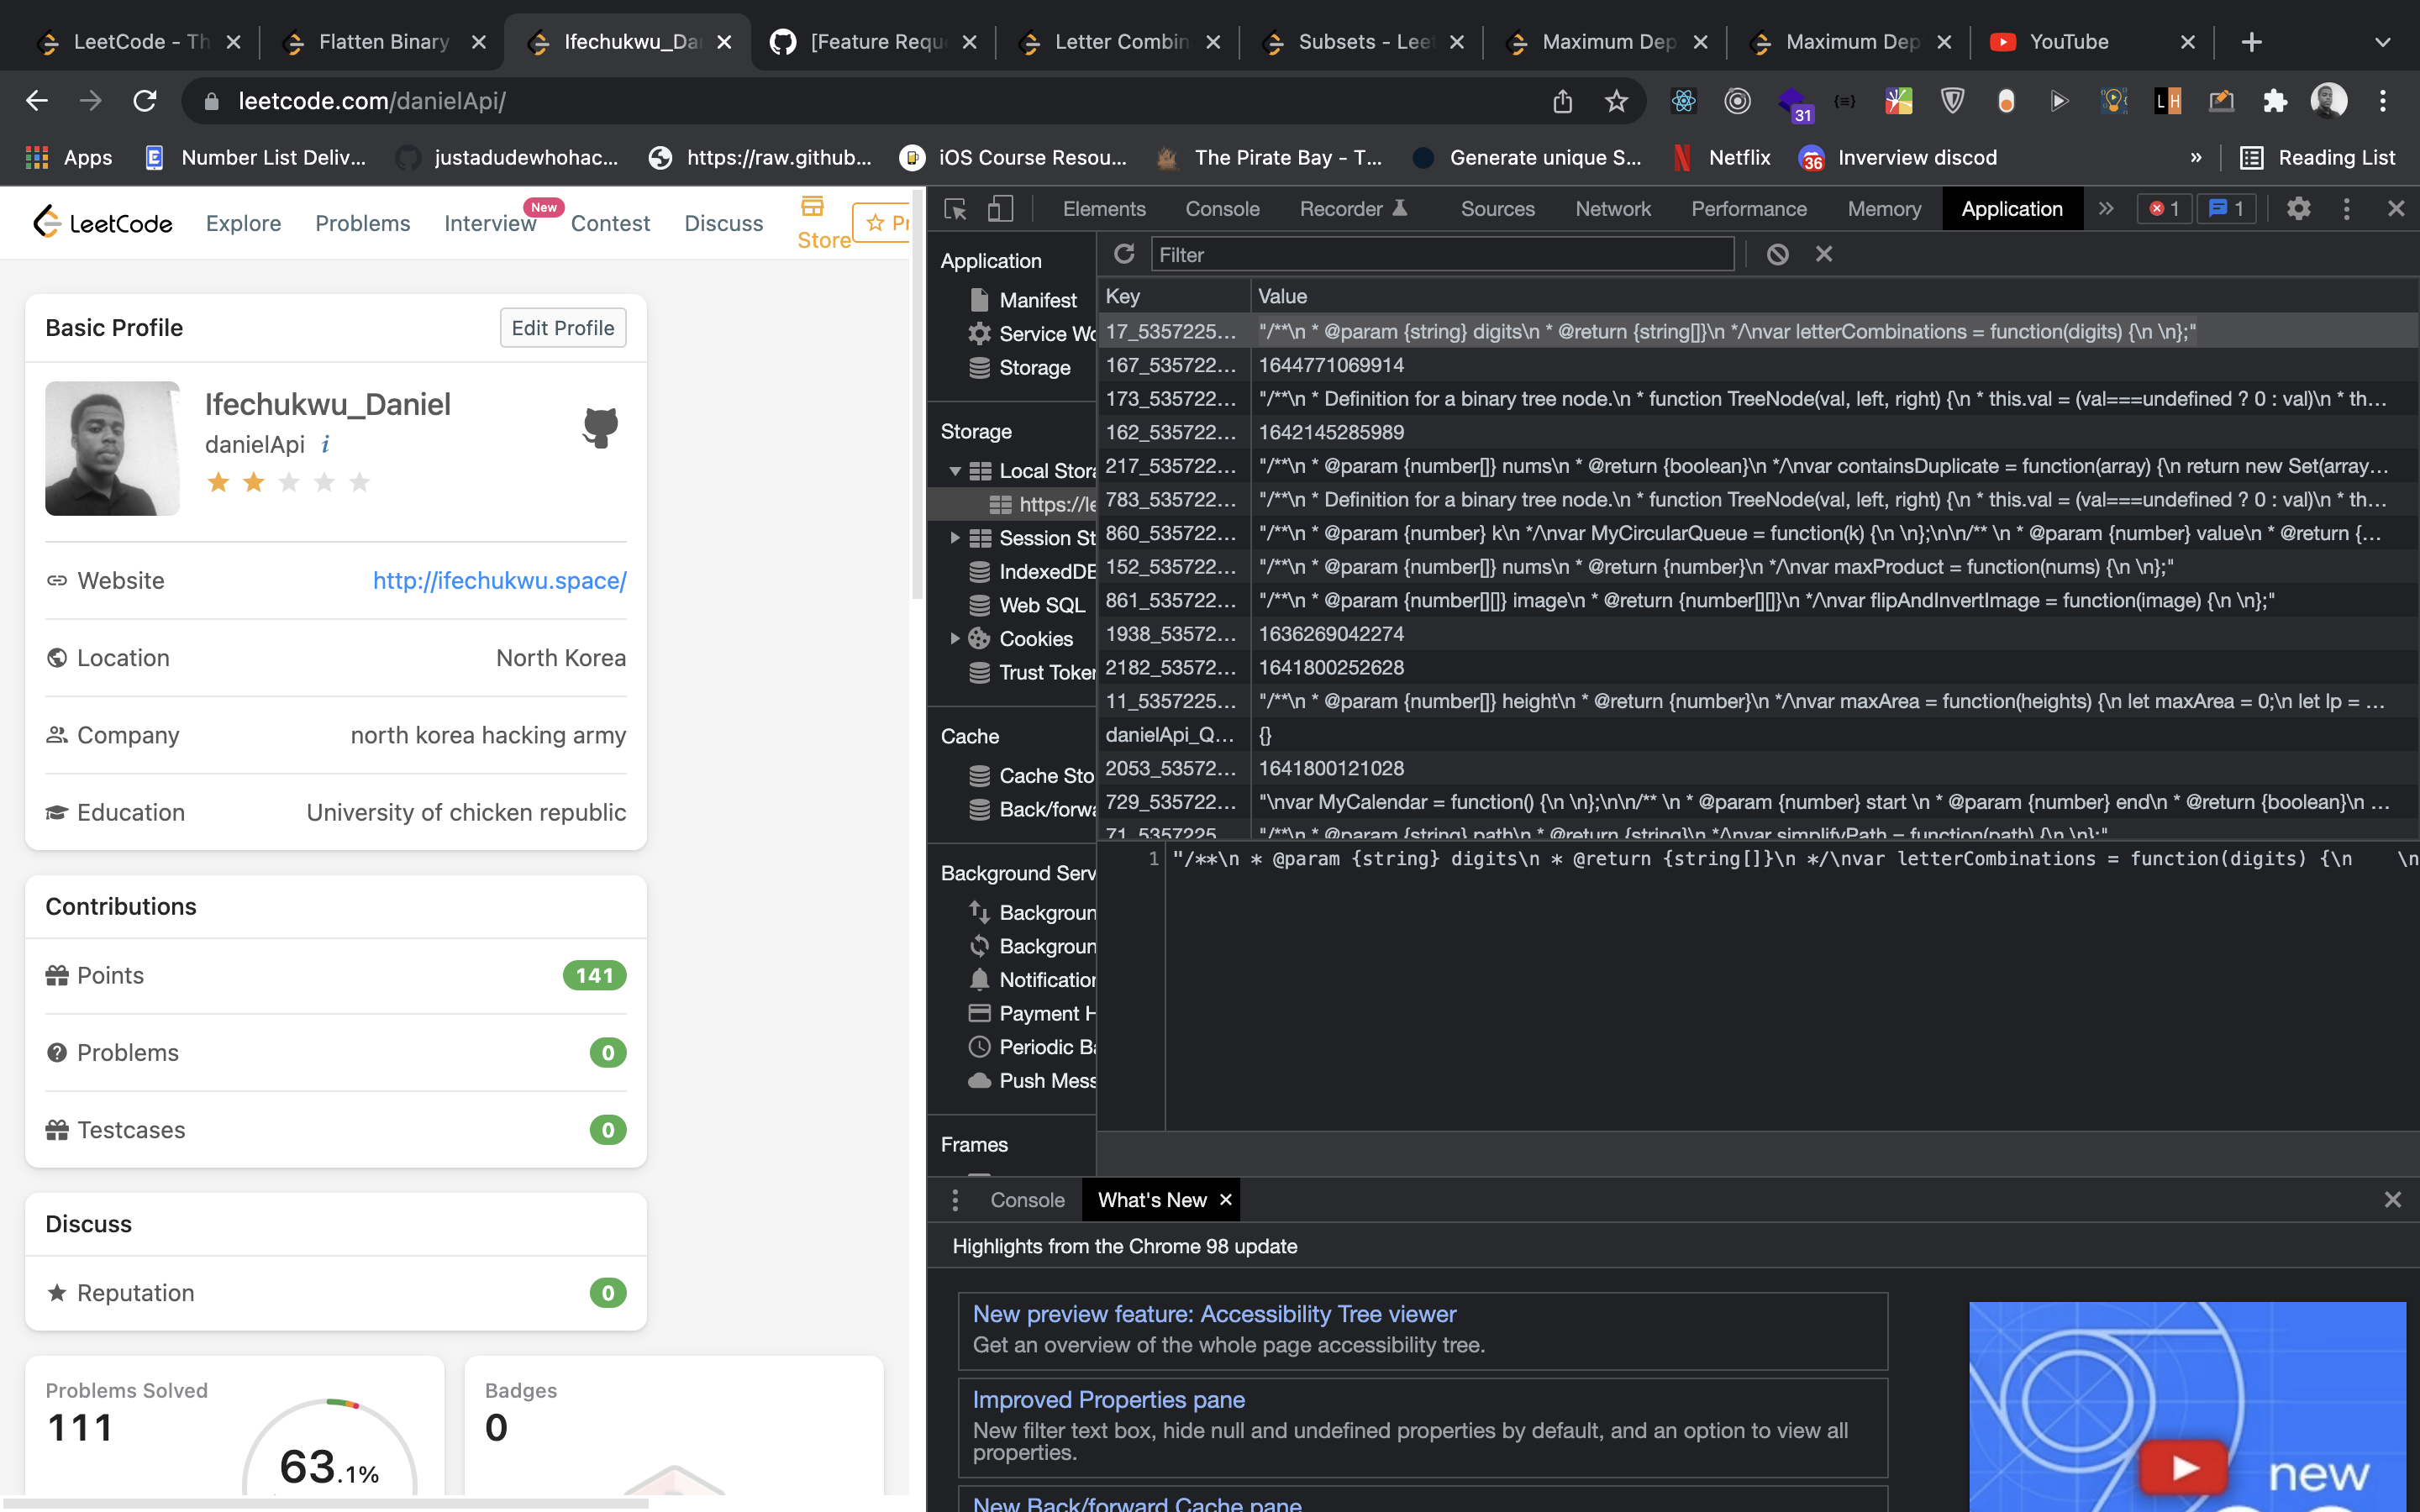This screenshot has width=2420, height=1512.
Task: Open the Recorder tab
Action: 1353,209
